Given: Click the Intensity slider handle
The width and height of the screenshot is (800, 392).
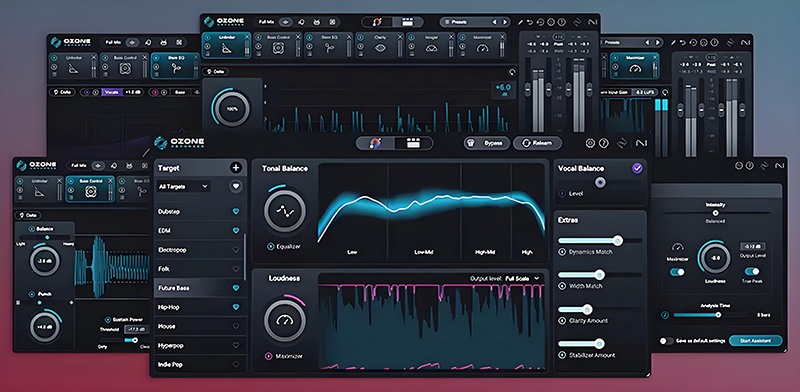Looking at the screenshot, I should click(x=715, y=213).
